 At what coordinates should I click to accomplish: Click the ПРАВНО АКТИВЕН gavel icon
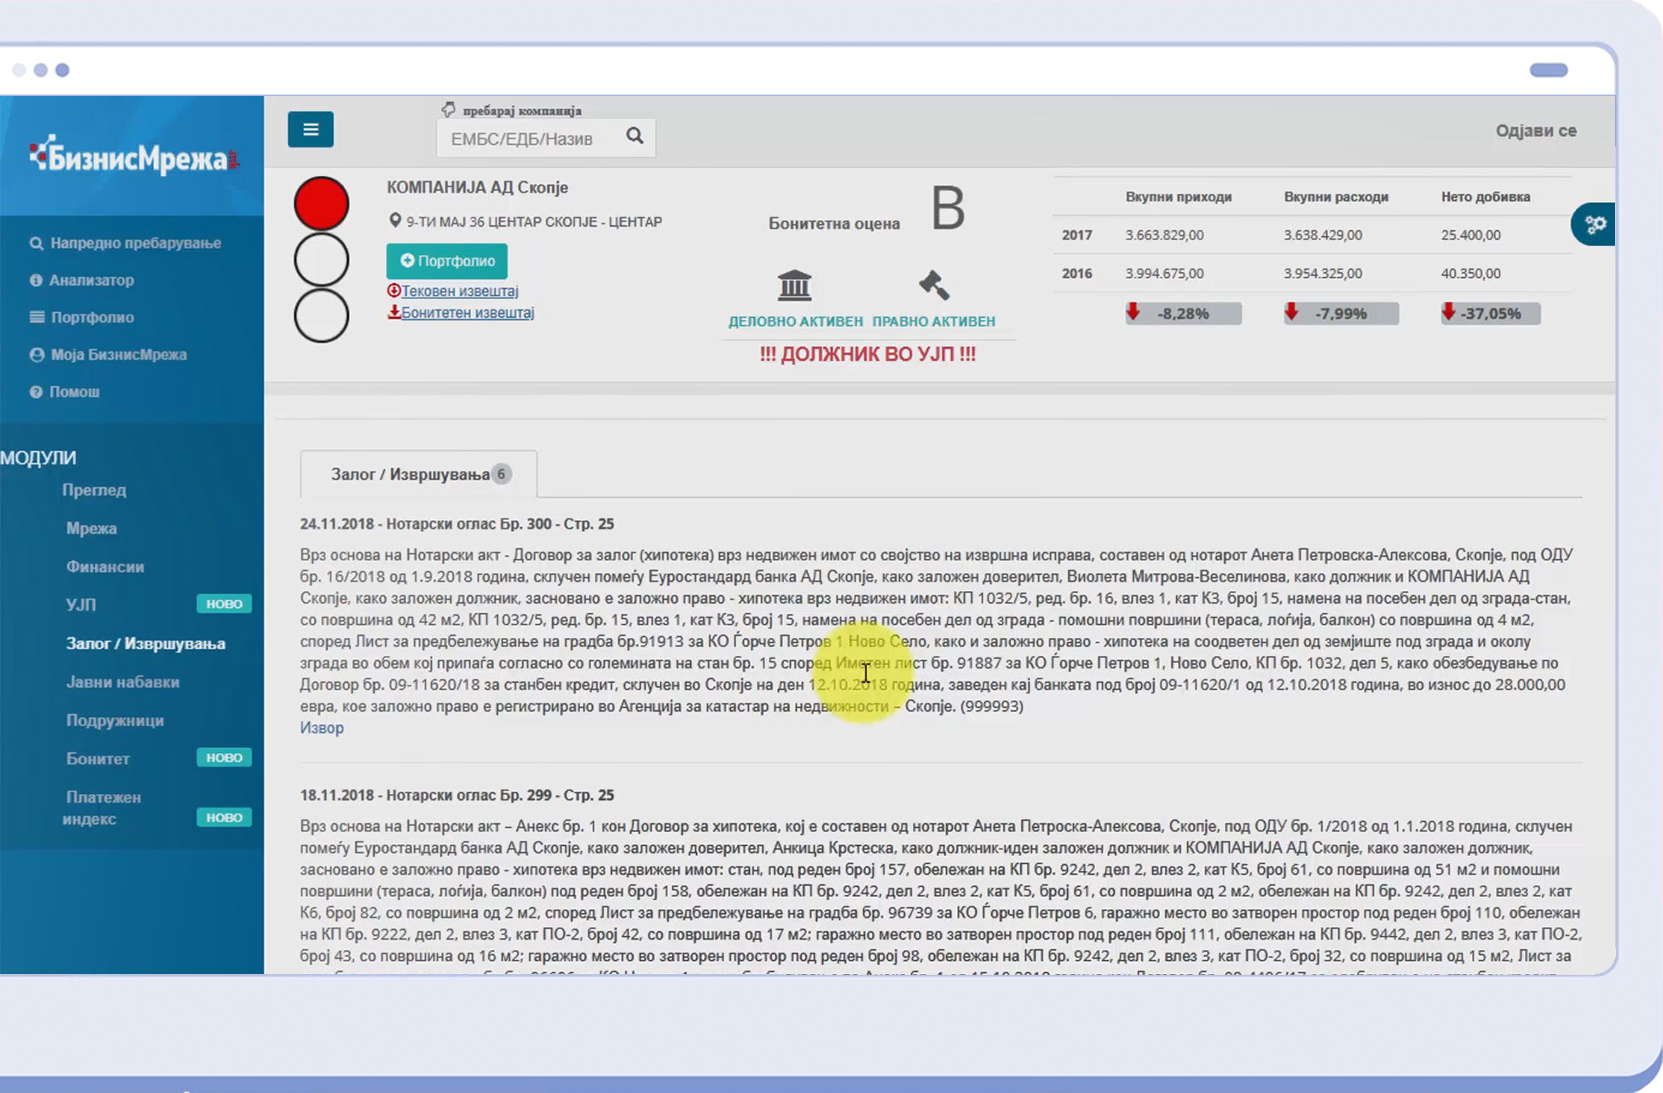click(x=934, y=285)
